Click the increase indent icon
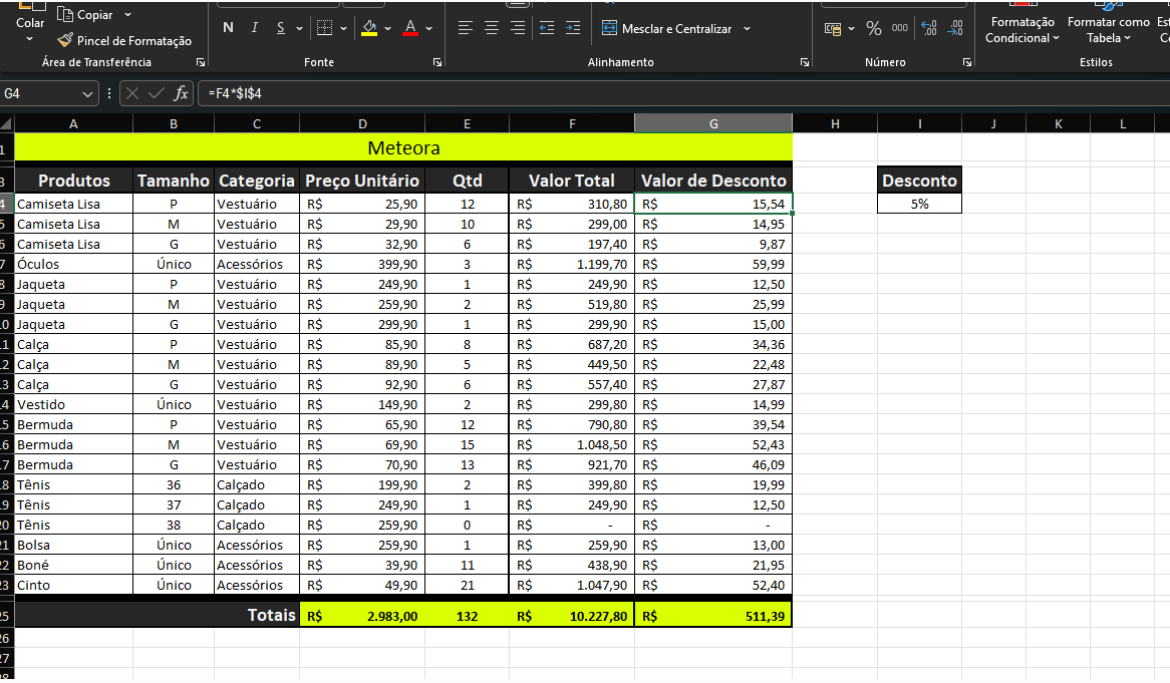Image resolution: width=1170 pixels, height=683 pixels. point(572,28)
